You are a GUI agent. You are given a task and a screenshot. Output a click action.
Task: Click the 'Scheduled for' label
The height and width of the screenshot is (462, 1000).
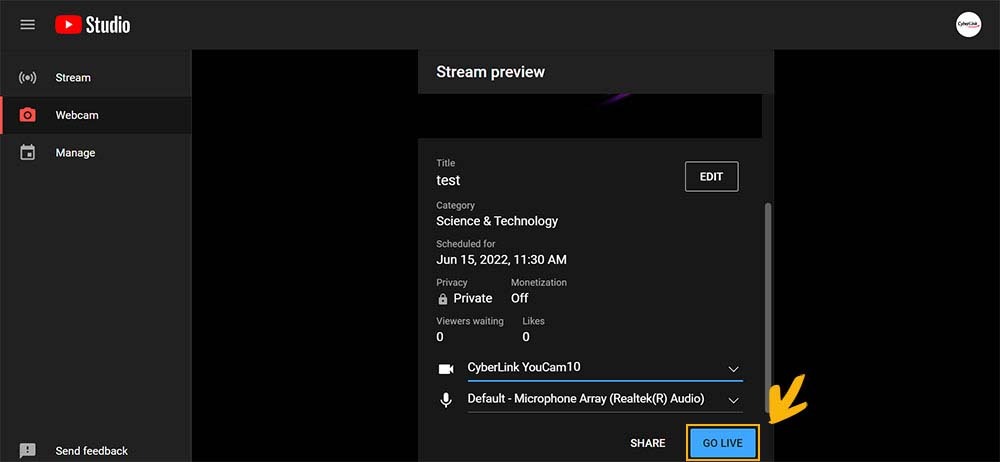coord(466,244)
